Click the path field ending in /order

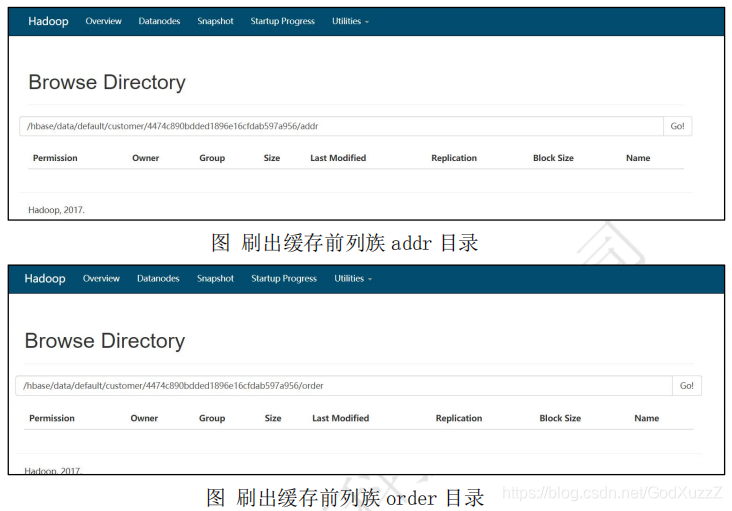pyautogui.click(x=344, y=385)
